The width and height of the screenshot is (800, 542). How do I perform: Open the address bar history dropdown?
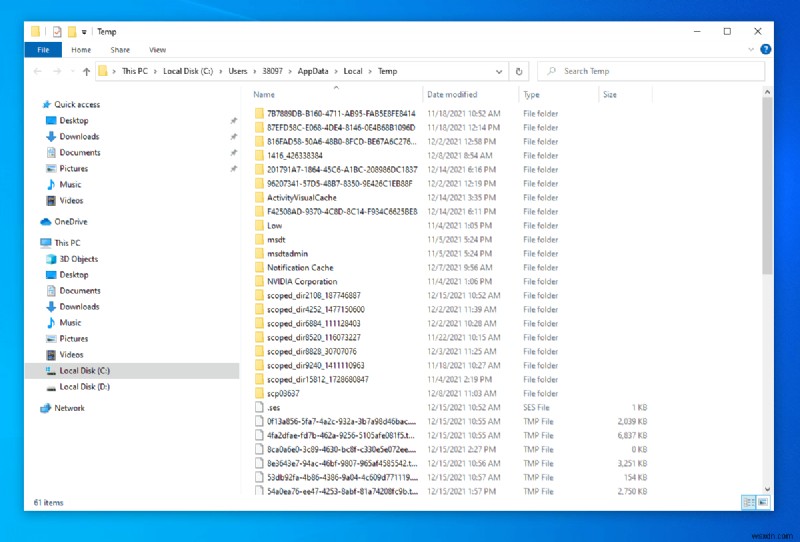click(x=498, y=71)
